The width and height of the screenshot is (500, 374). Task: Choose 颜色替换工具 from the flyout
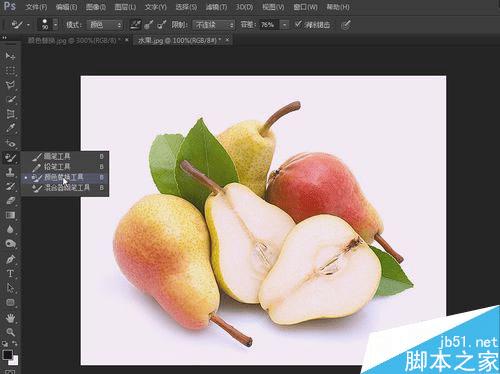pos(65,177)
